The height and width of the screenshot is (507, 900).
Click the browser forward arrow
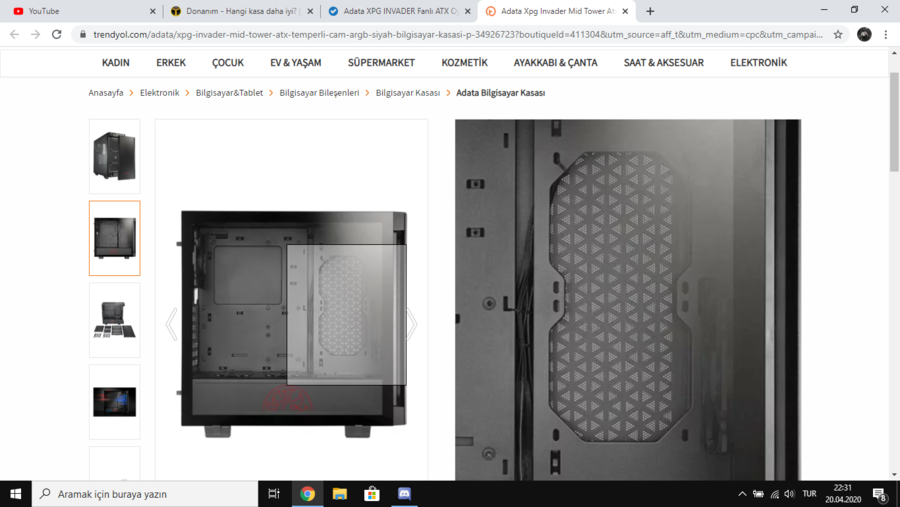(x=36, y=34)
